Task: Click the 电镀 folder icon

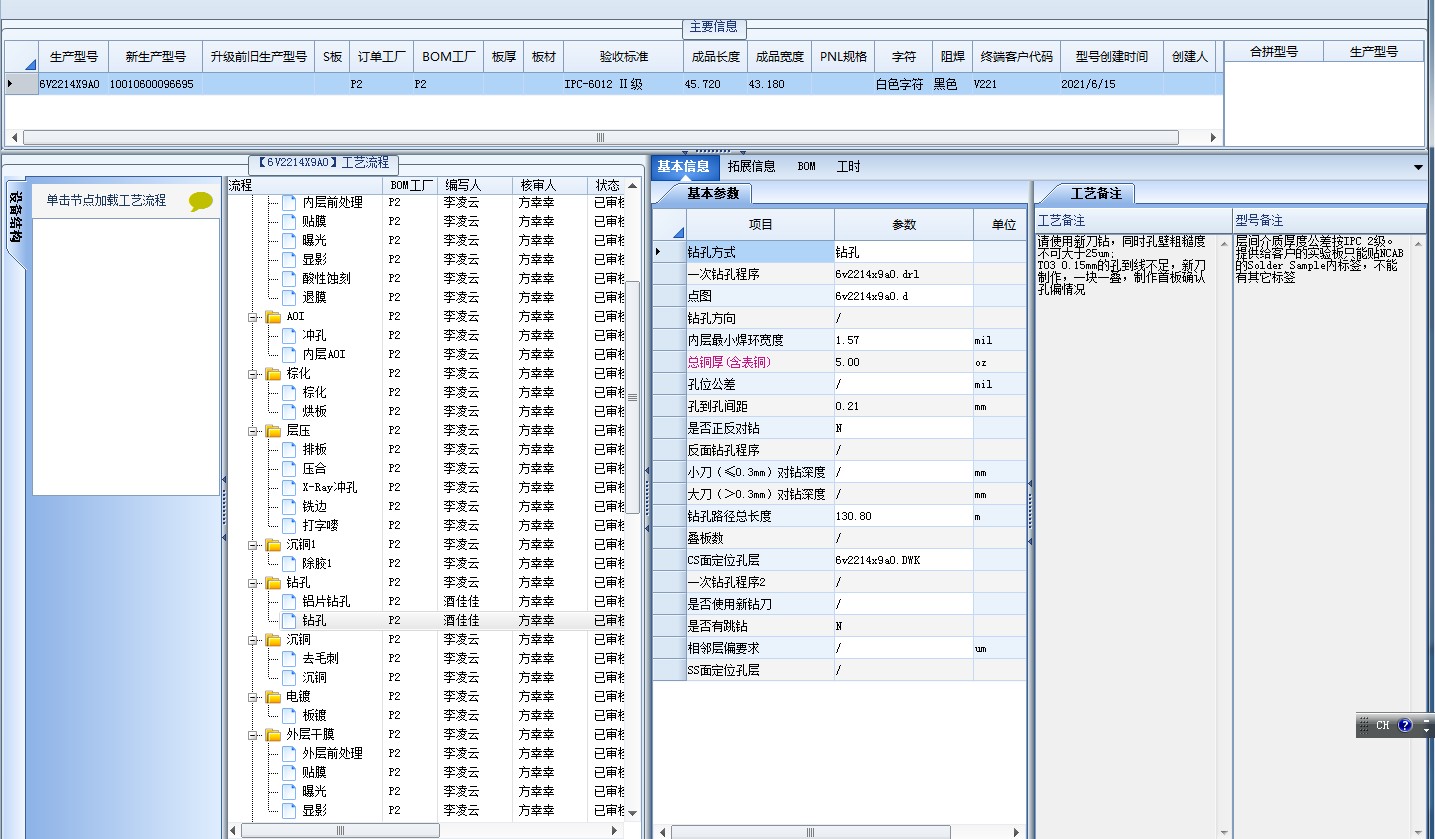Action: coord(273,697)
